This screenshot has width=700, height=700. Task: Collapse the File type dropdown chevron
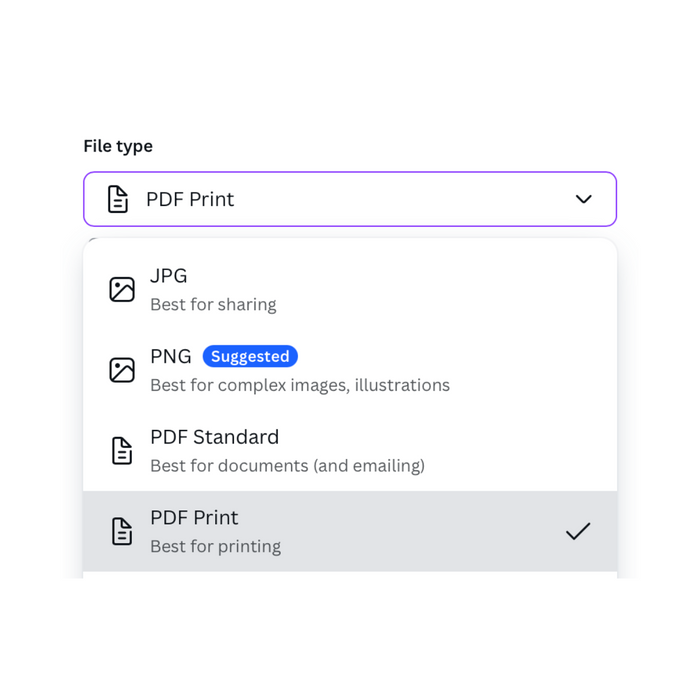tap(584, 199)
